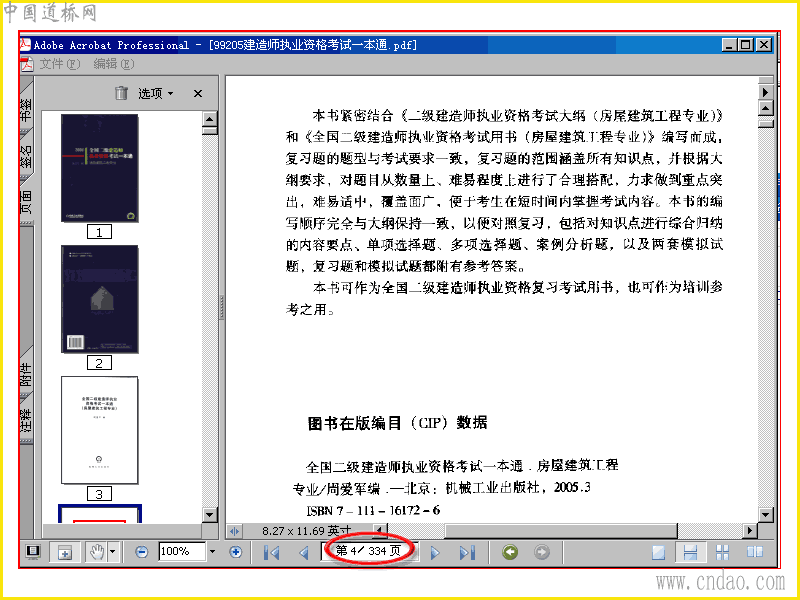Open the 编辑 edit menu
The width and height of the screenshot is (800, 600).
click(114, 64)
